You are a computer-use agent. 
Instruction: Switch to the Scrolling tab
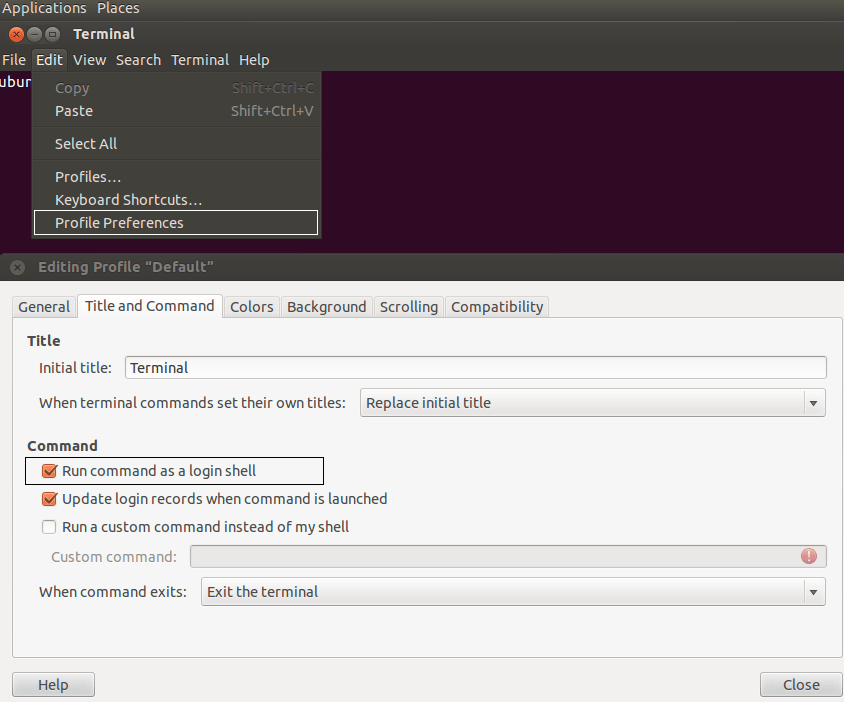(x=408, y=306)
